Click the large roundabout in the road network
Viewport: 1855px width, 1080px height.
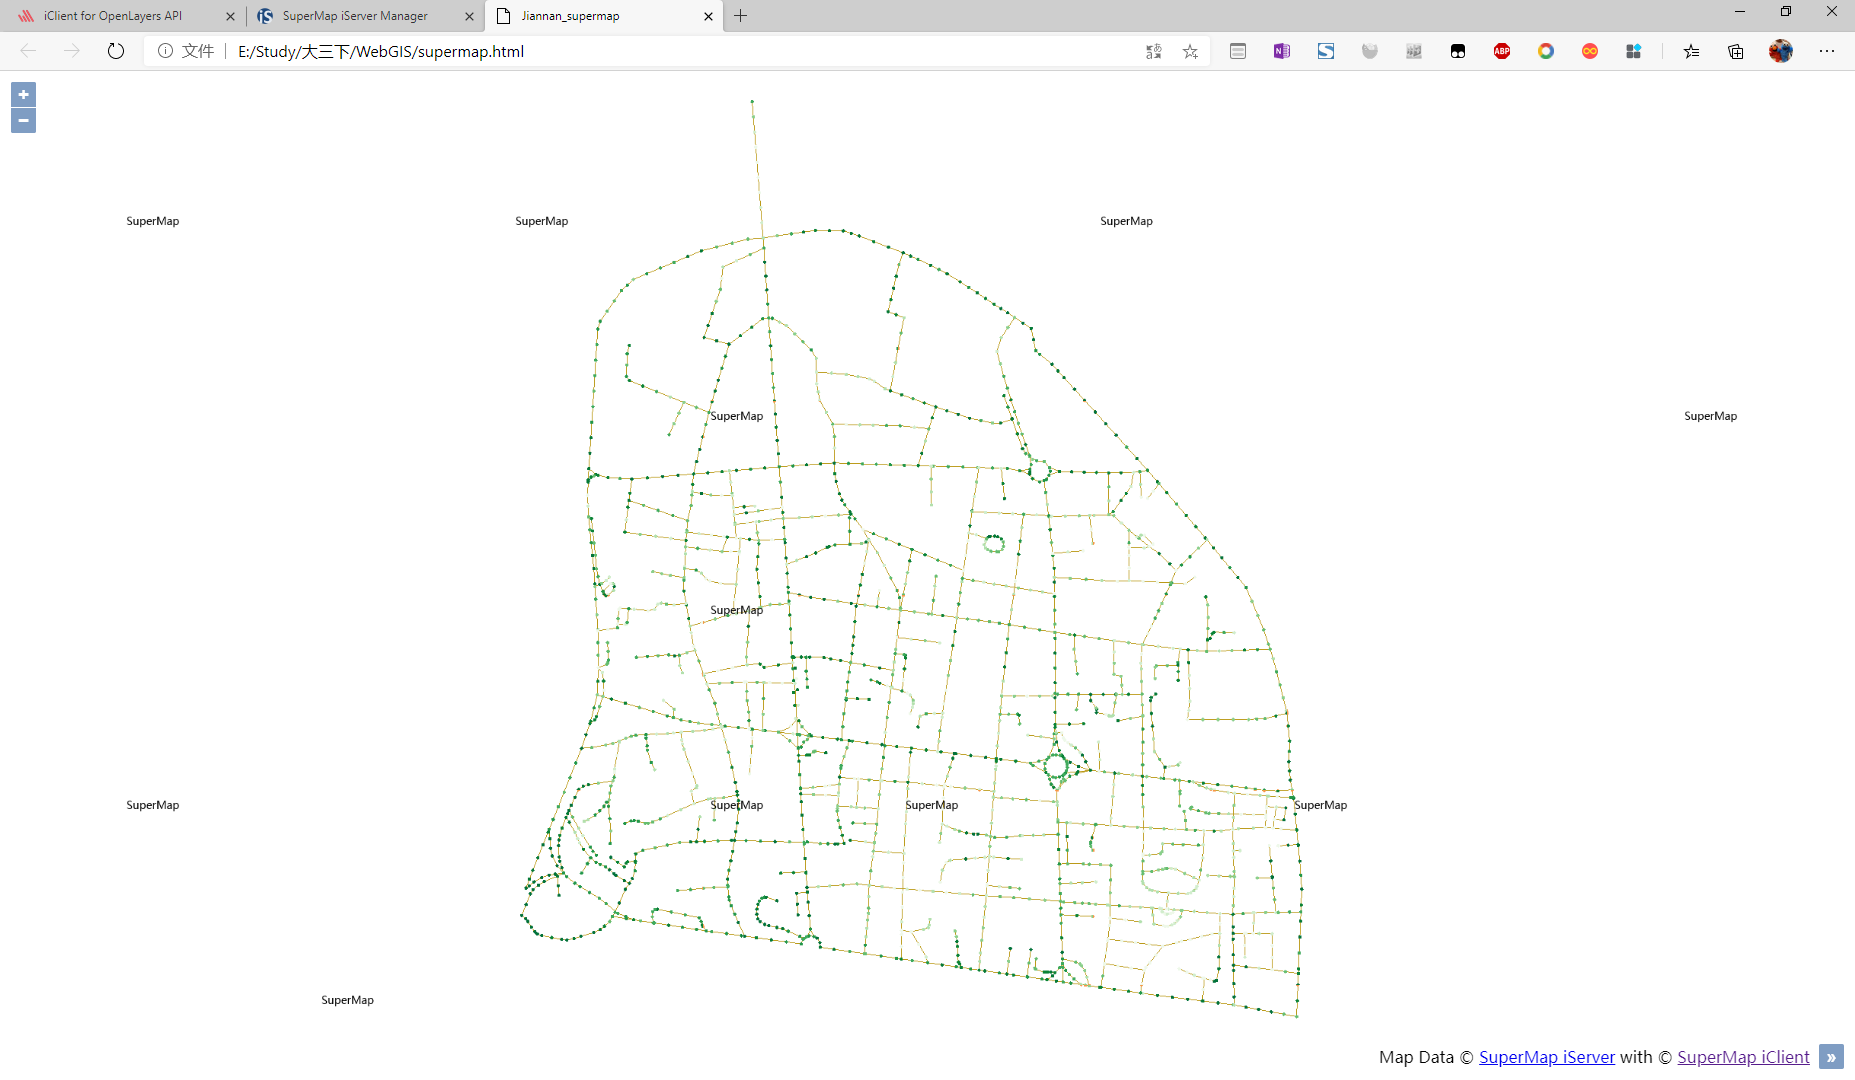tap(1056, 767)
